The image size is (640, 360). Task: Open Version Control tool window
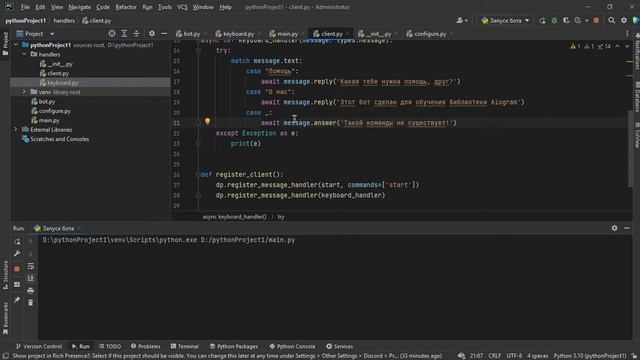39,346
